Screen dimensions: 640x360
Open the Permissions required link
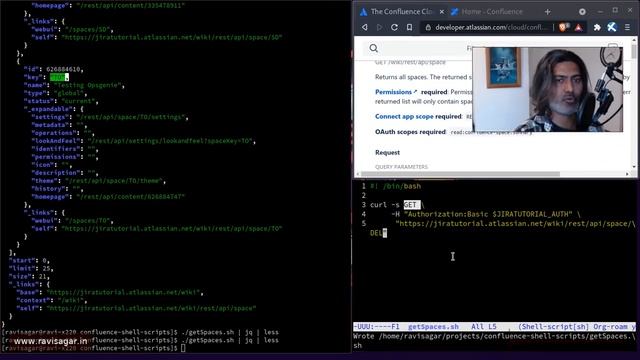tap(396, 92)
